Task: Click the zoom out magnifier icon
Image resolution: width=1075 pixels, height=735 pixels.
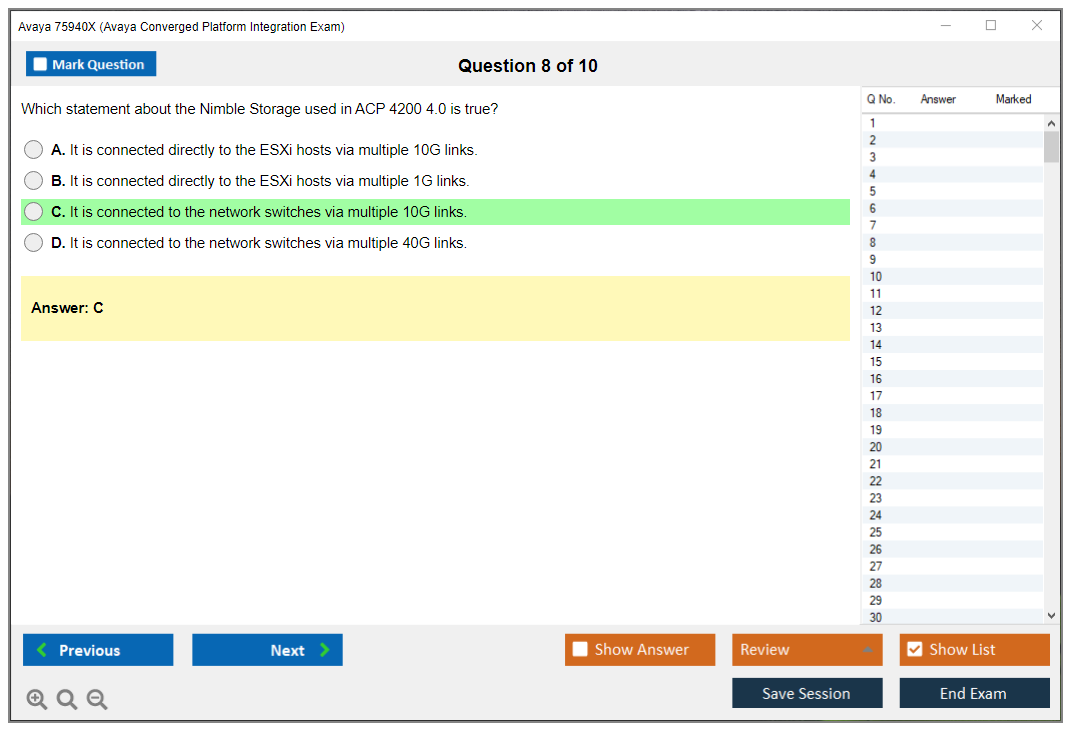Action: click(x=97, y=699)
